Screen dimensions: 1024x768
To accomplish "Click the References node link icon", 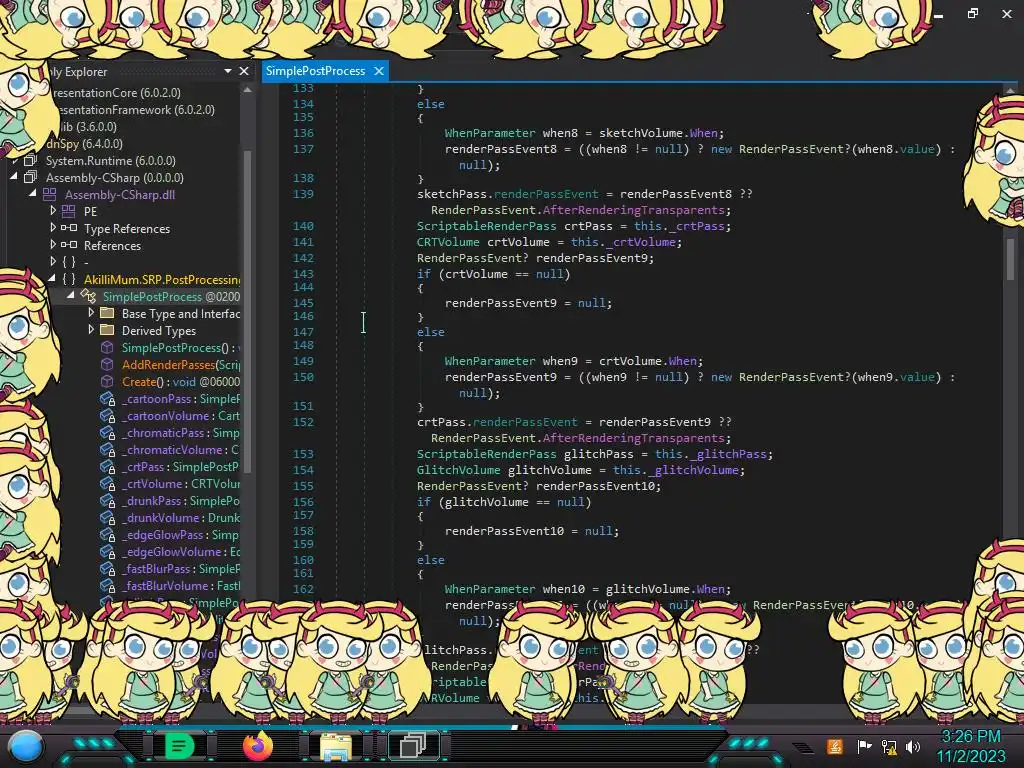I will (x=69, y=245).
